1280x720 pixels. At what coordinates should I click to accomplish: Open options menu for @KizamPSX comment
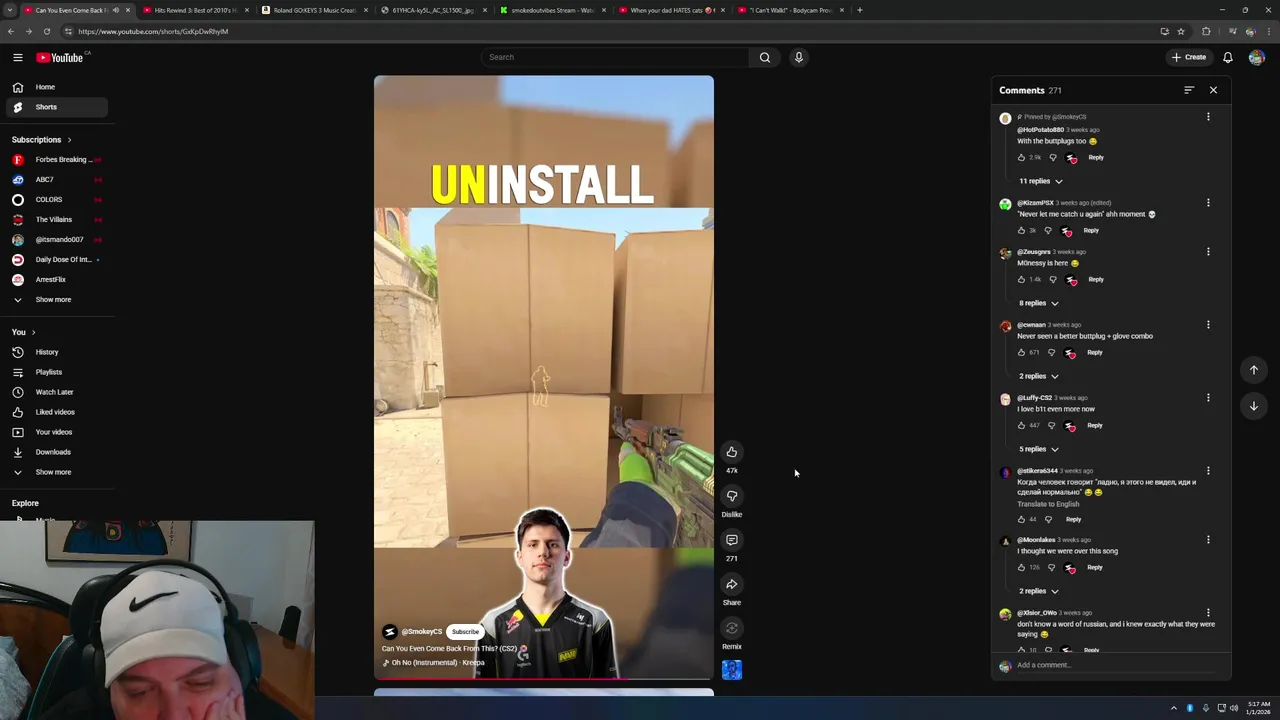(1208, 203)
